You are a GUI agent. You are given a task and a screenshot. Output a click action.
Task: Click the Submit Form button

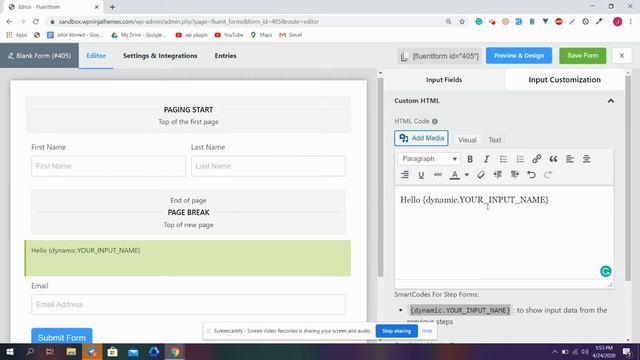(62, 336)
